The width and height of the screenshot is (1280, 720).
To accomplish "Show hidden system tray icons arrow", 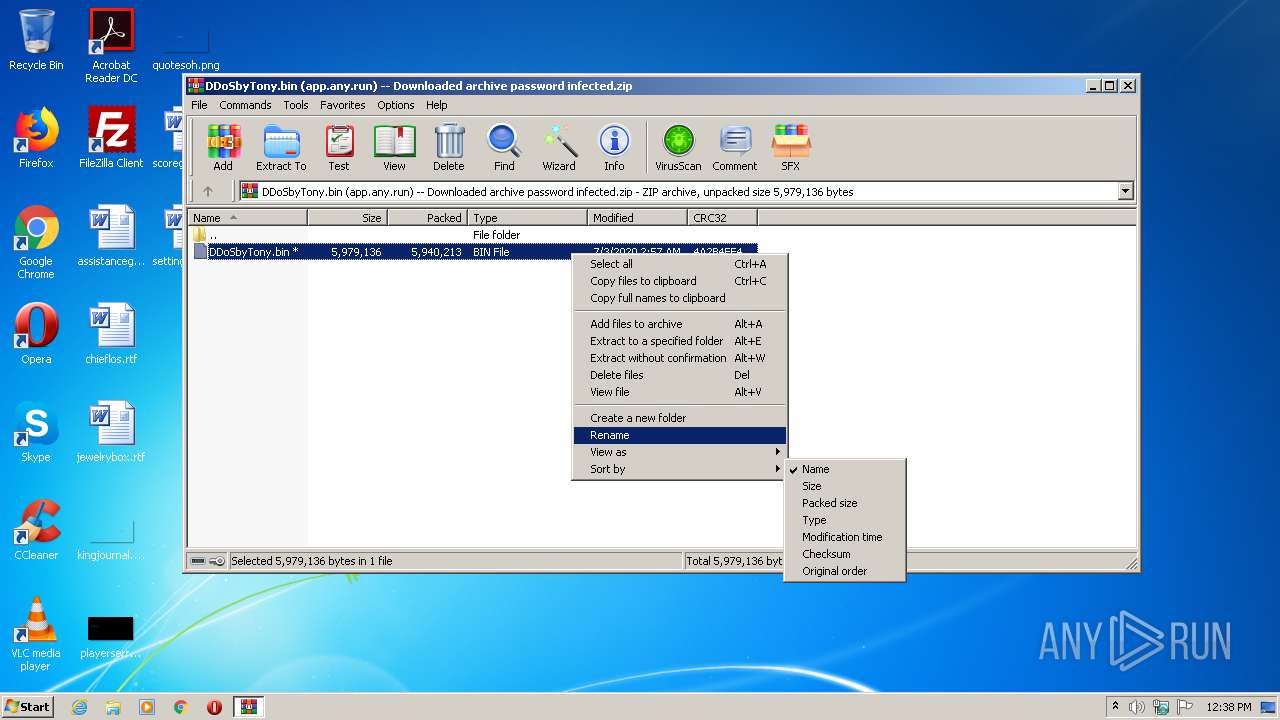I will coord(1115,707).
